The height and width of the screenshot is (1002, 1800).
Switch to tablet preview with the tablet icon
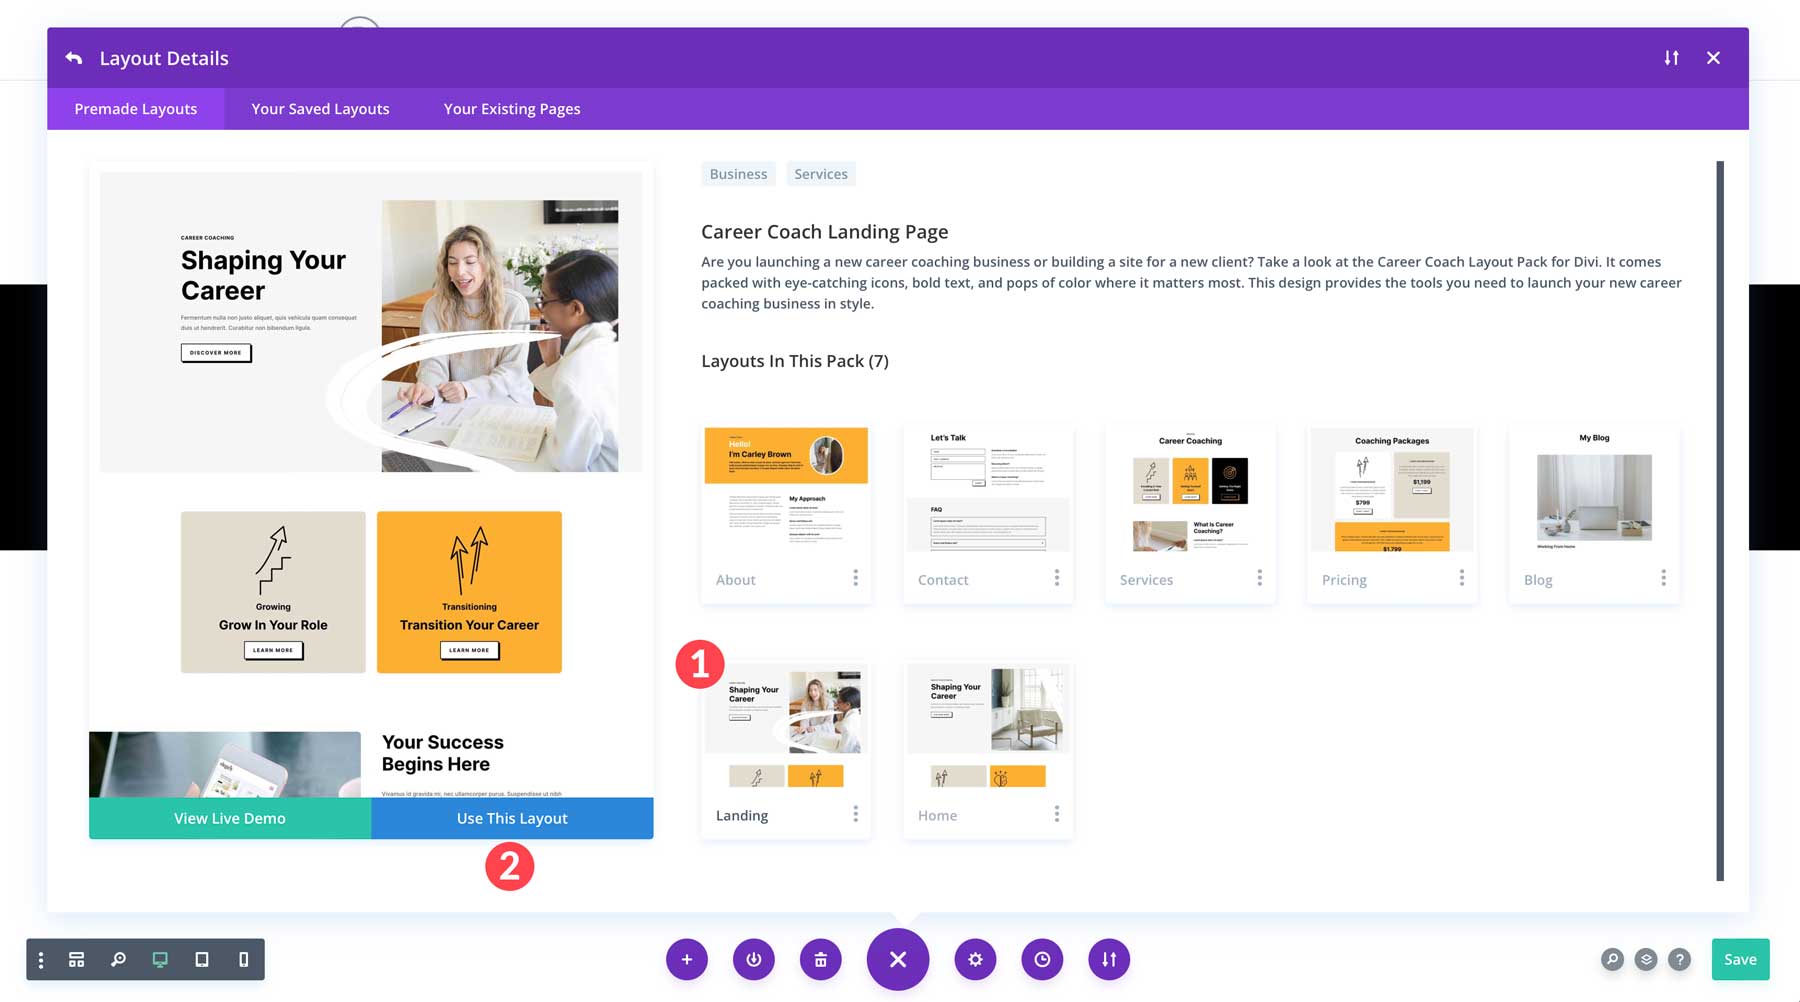coord(201,959)
